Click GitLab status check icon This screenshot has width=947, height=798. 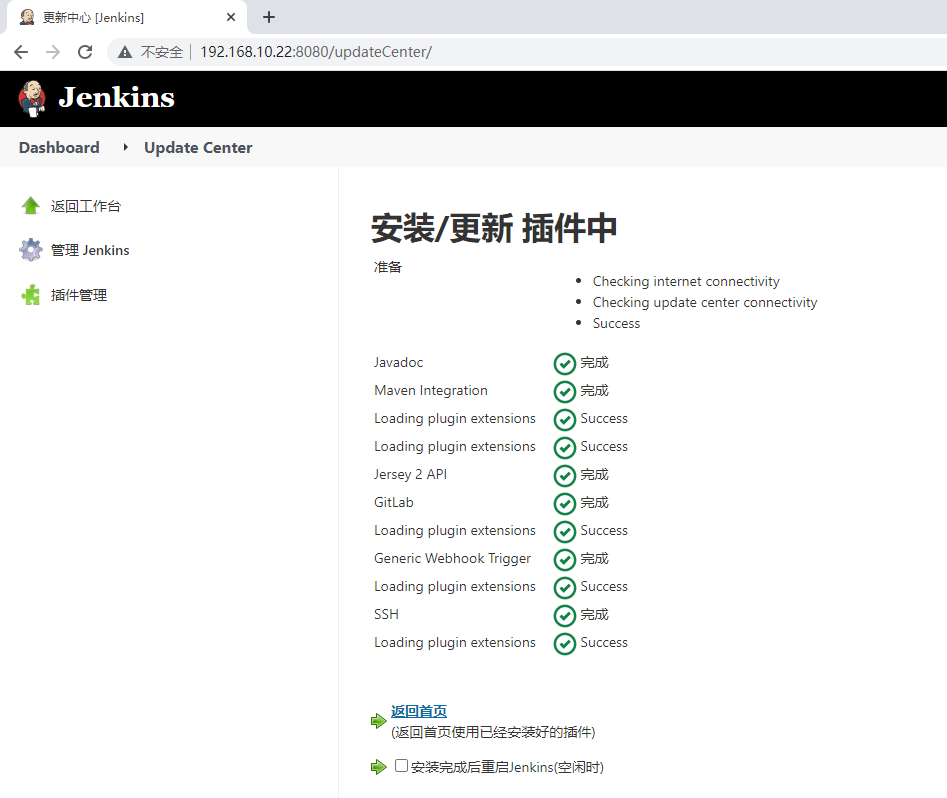(x=565, y=503)
